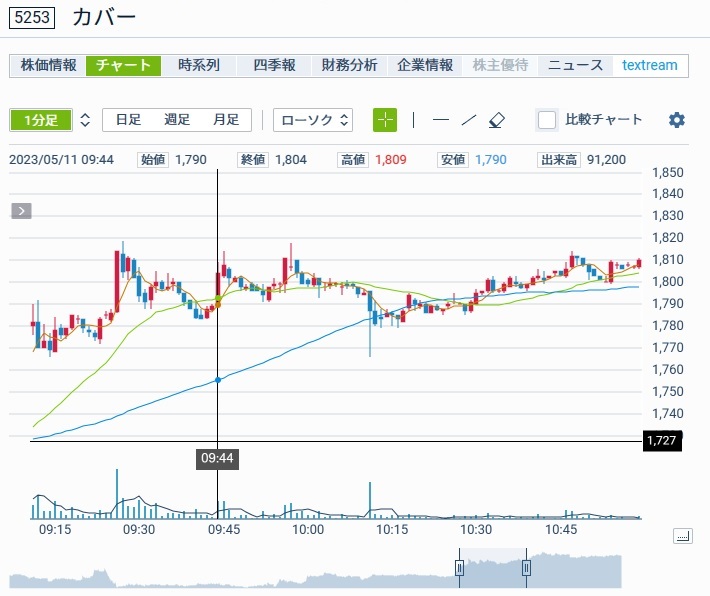Go to the ニュース tab
Screen dimensions: 710x596
tap(575, 65)
